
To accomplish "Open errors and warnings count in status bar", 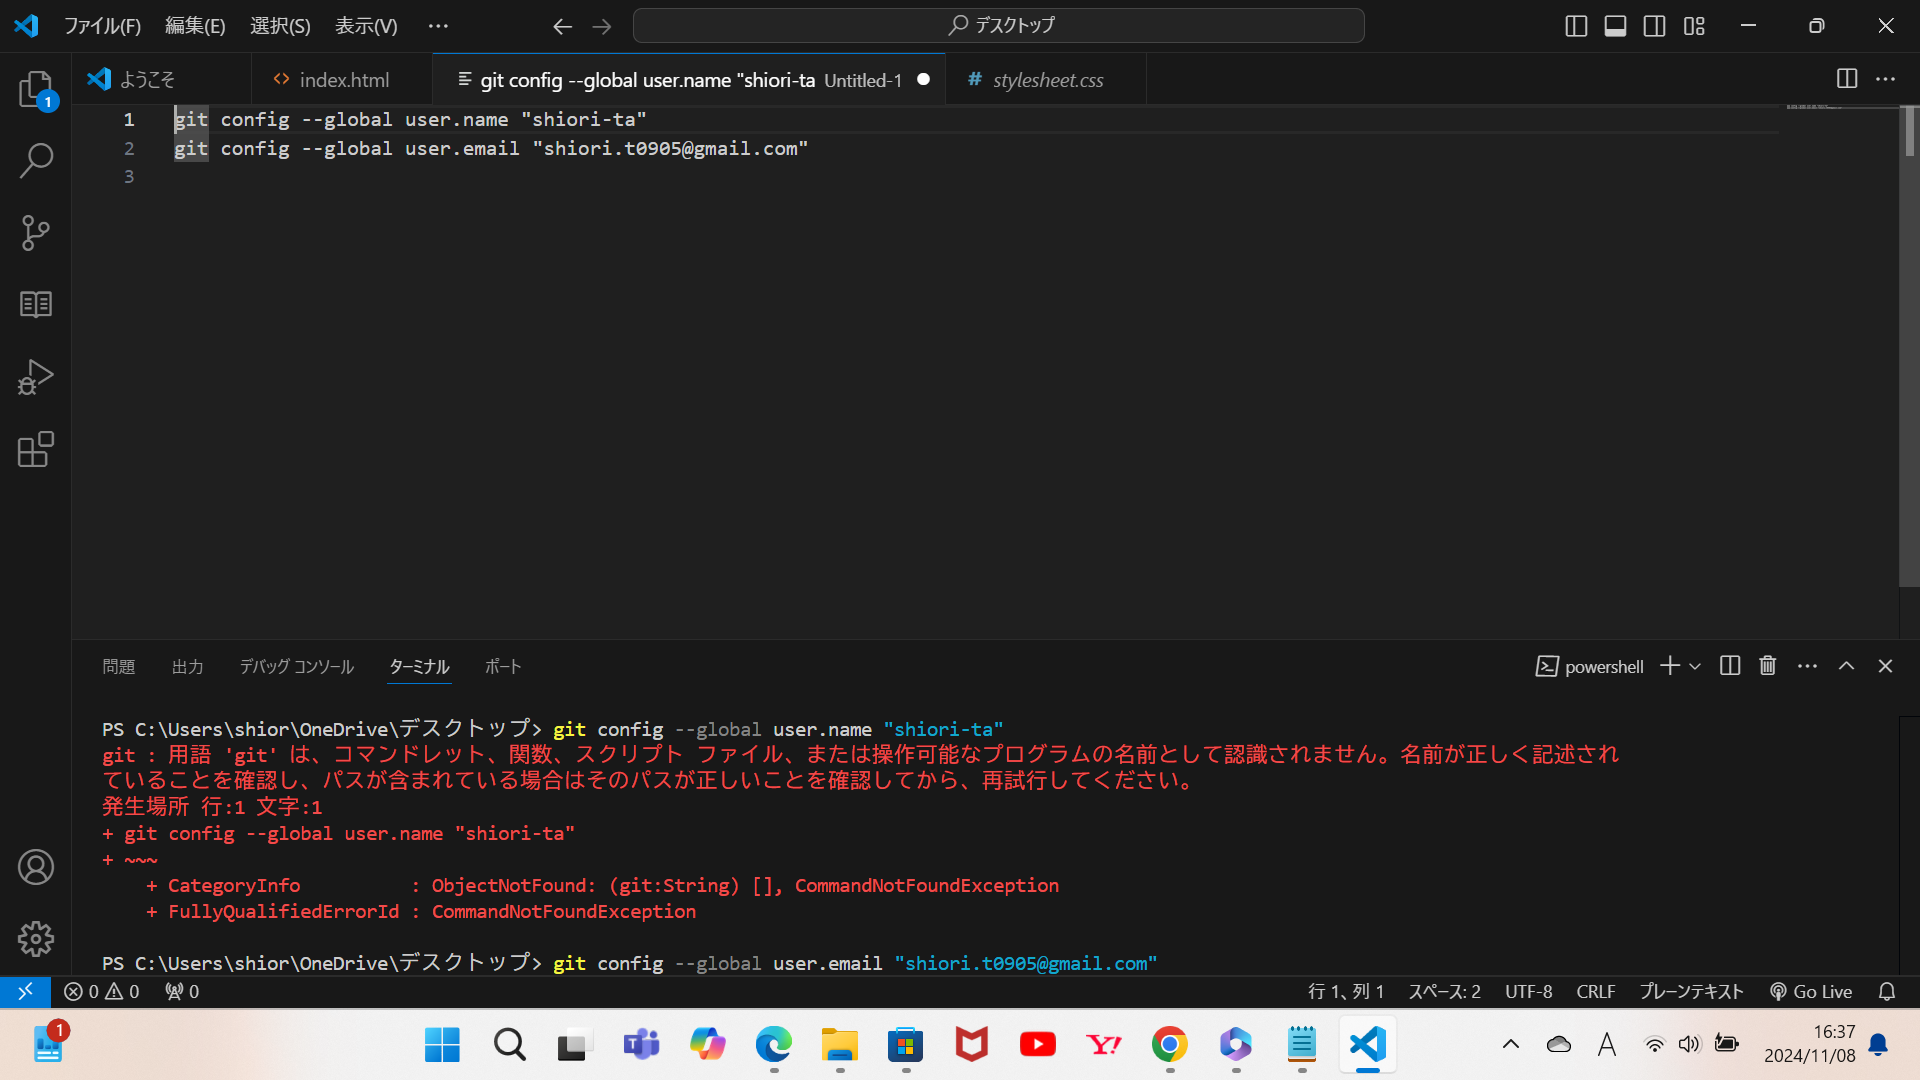I will [x=102, y=991].
